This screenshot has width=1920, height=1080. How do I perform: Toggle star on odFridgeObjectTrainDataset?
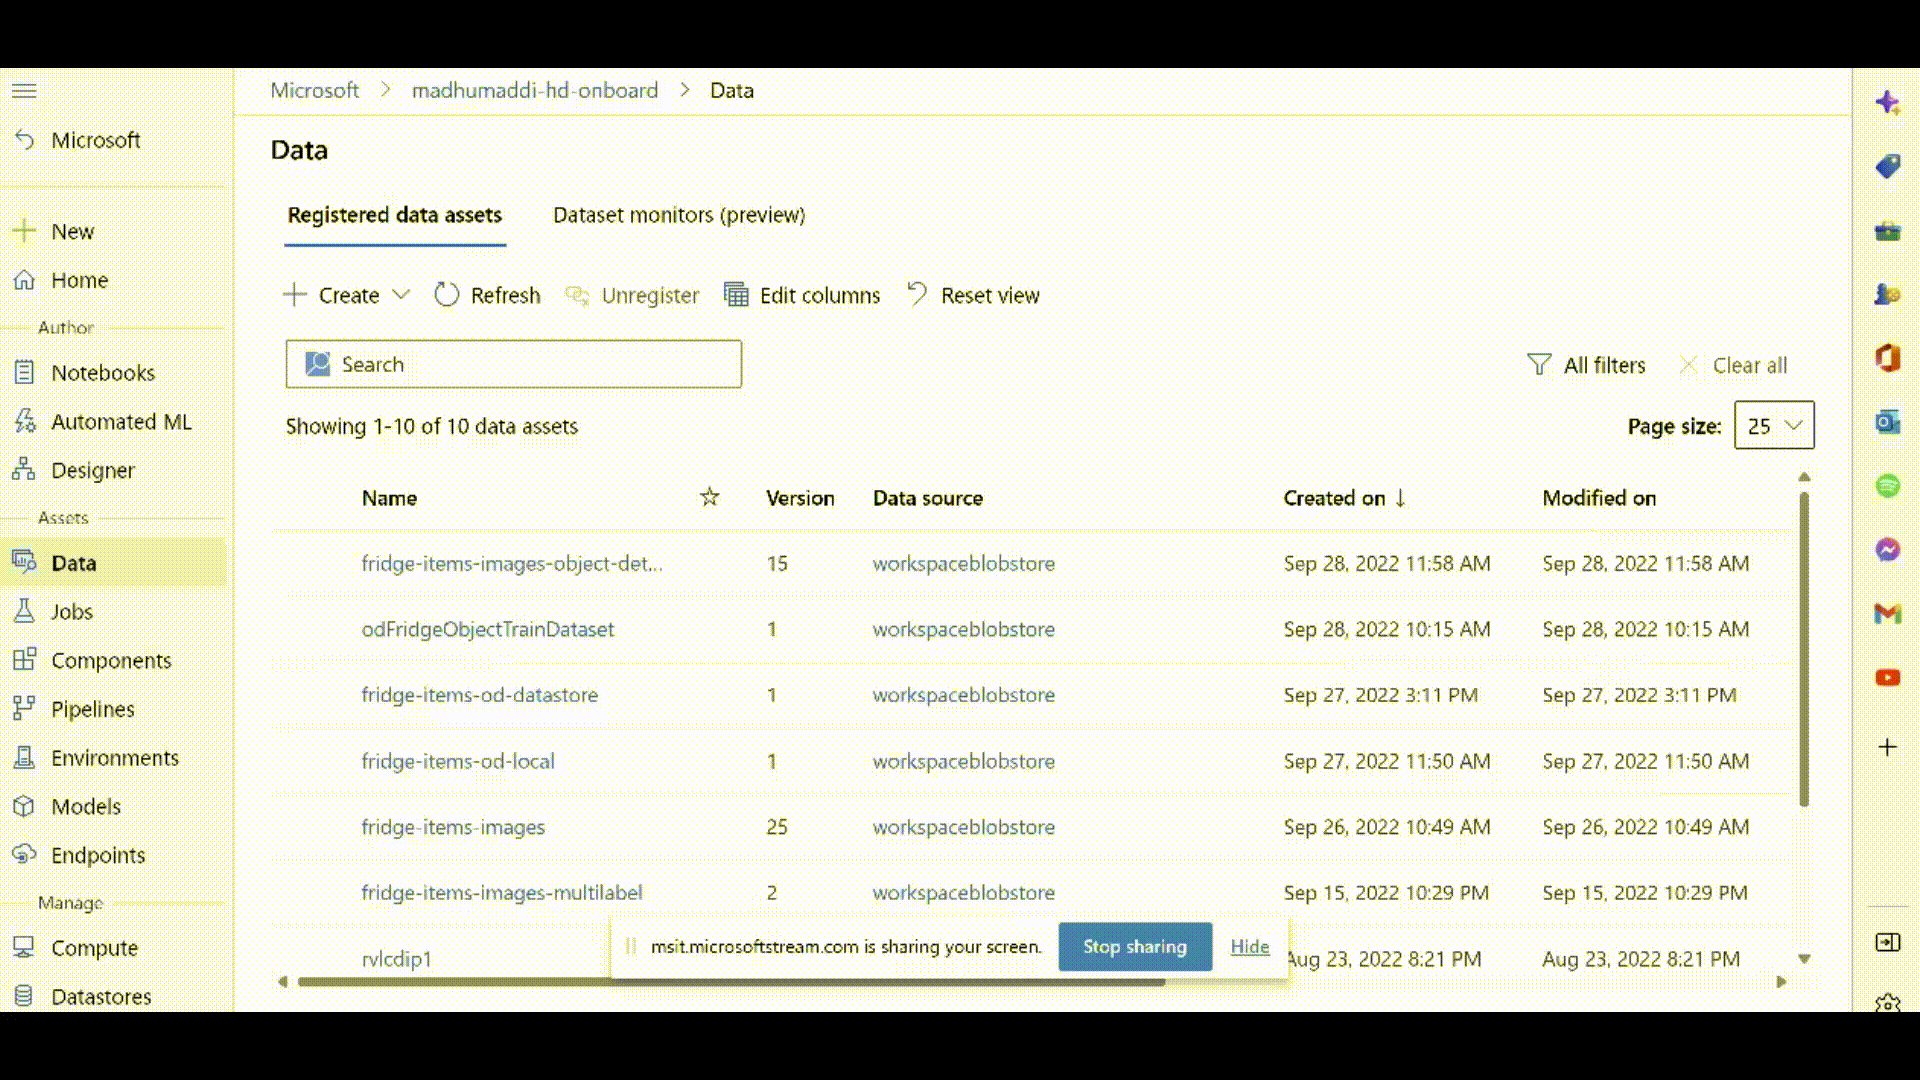709,629
